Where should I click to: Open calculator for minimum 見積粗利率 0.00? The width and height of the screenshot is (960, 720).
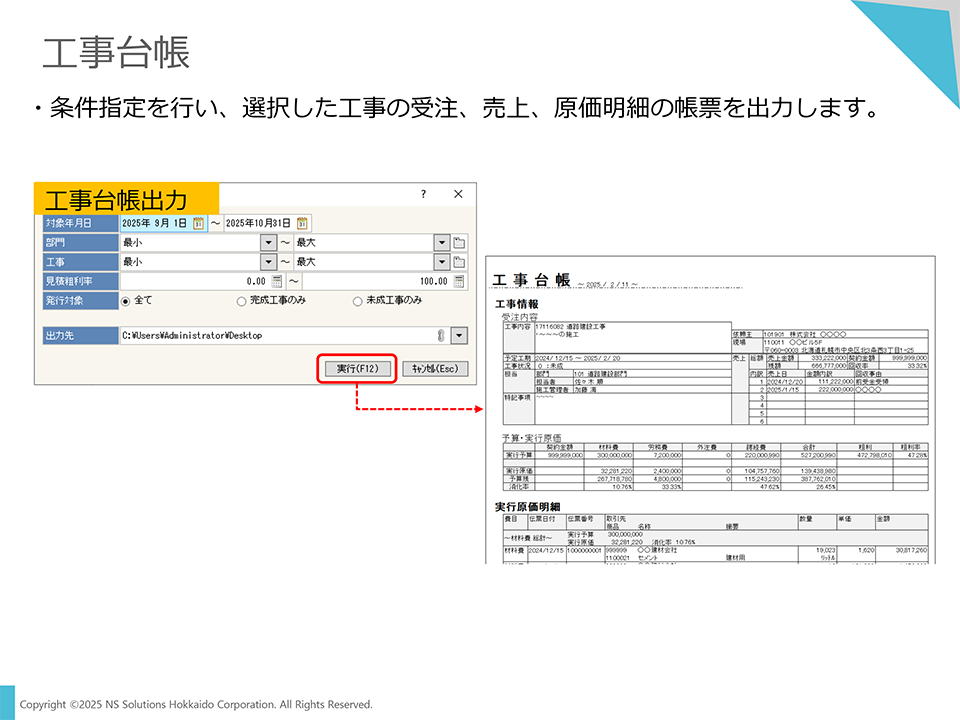(276, 282)
